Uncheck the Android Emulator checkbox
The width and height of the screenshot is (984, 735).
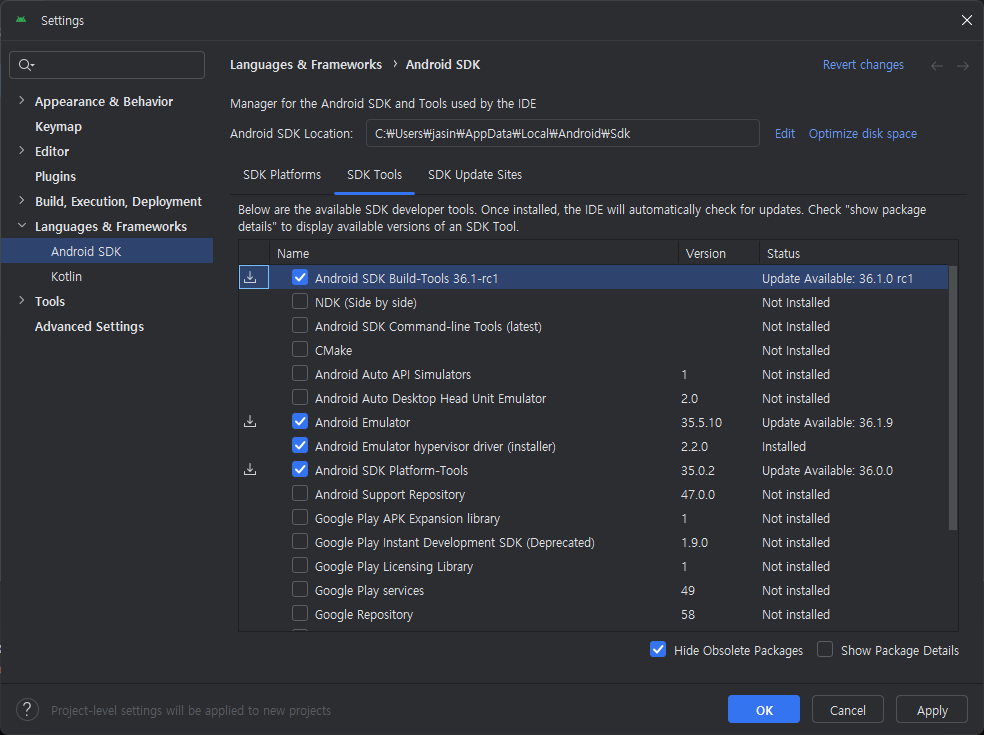(x=300, y=422)
